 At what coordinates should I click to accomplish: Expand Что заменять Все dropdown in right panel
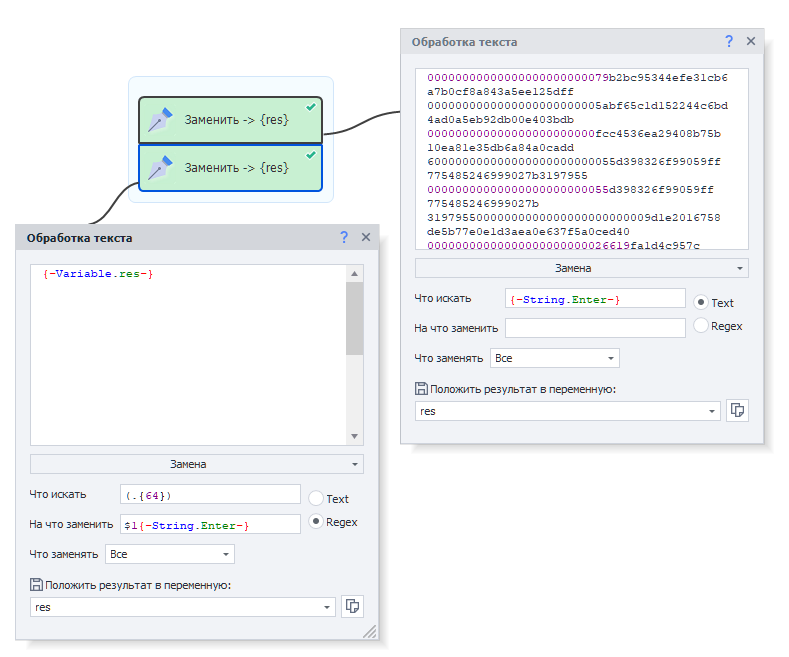[x=555, y=358]
